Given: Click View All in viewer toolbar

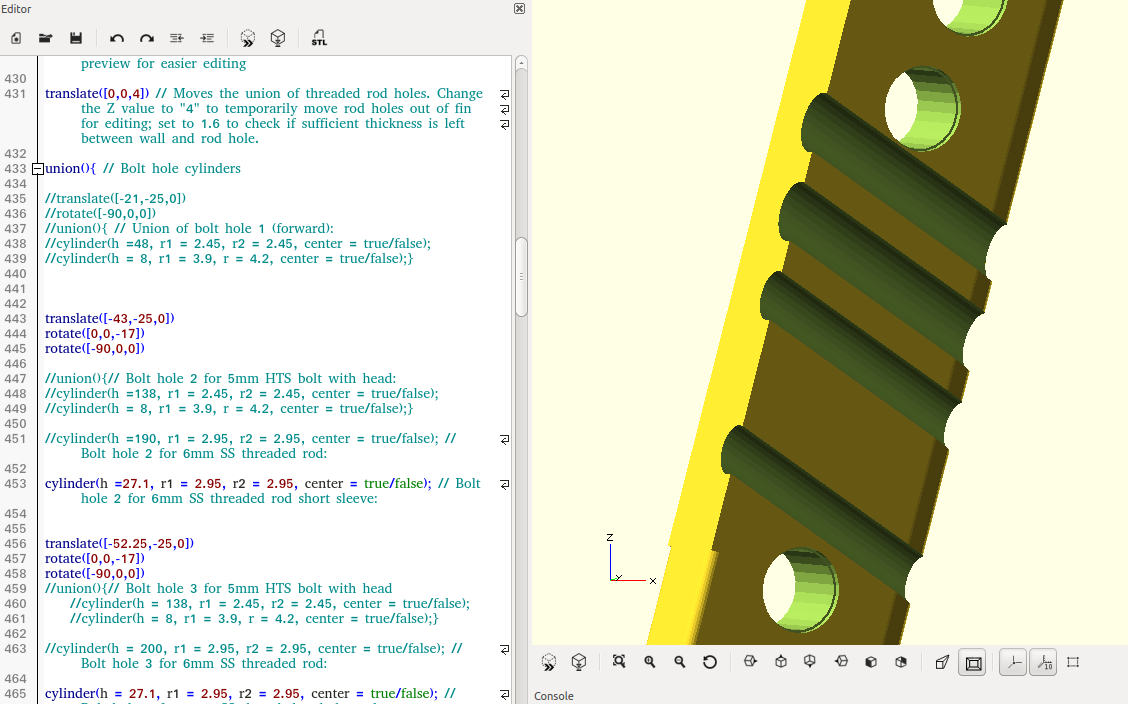Looking at the screenshot, I should point(619,662).
